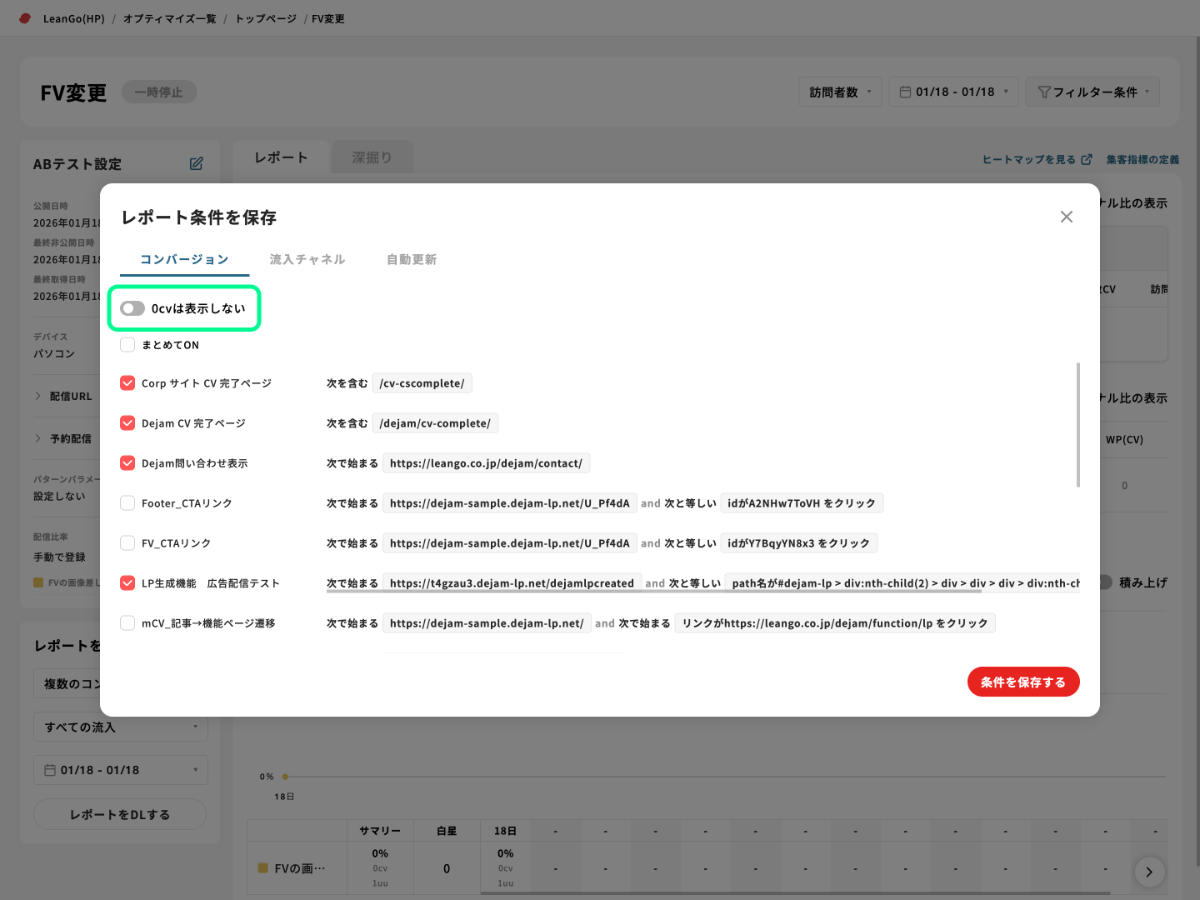This screenshot has height=900, width=1200.
Task: Open the 複数のコン… dropdown in sidebar
Action: coord(66,684)
